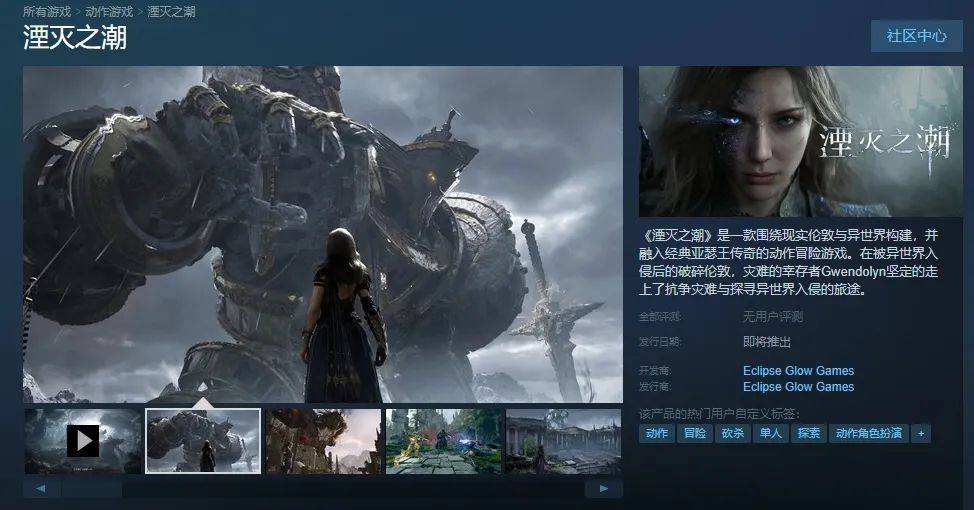Select the 冒险 tag
Screen dimensions: 974x510
coord(694,433)
